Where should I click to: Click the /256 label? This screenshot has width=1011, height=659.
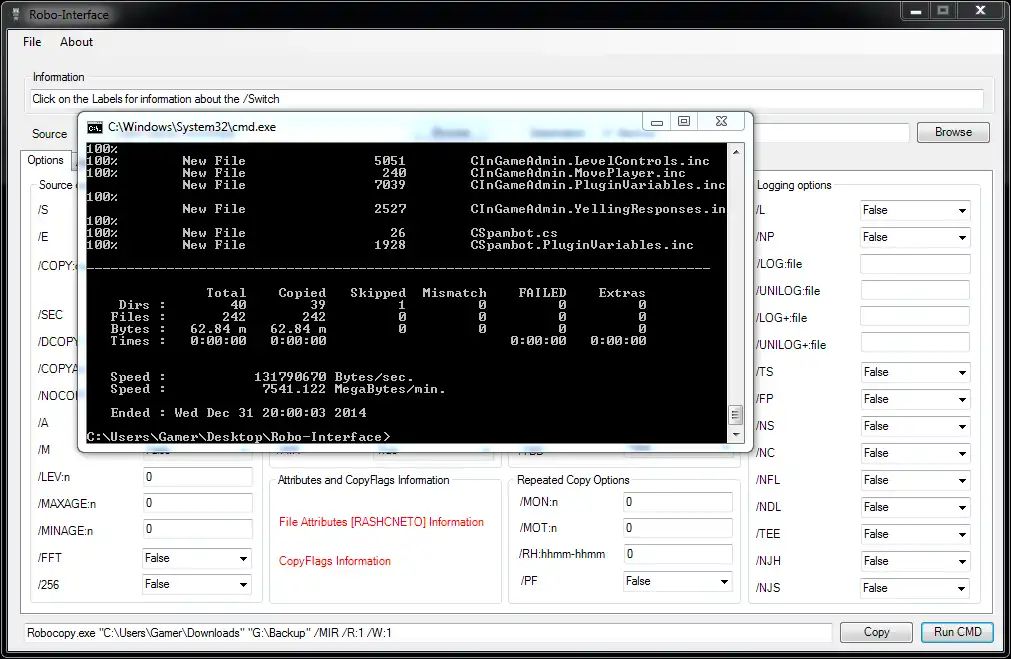48,585
